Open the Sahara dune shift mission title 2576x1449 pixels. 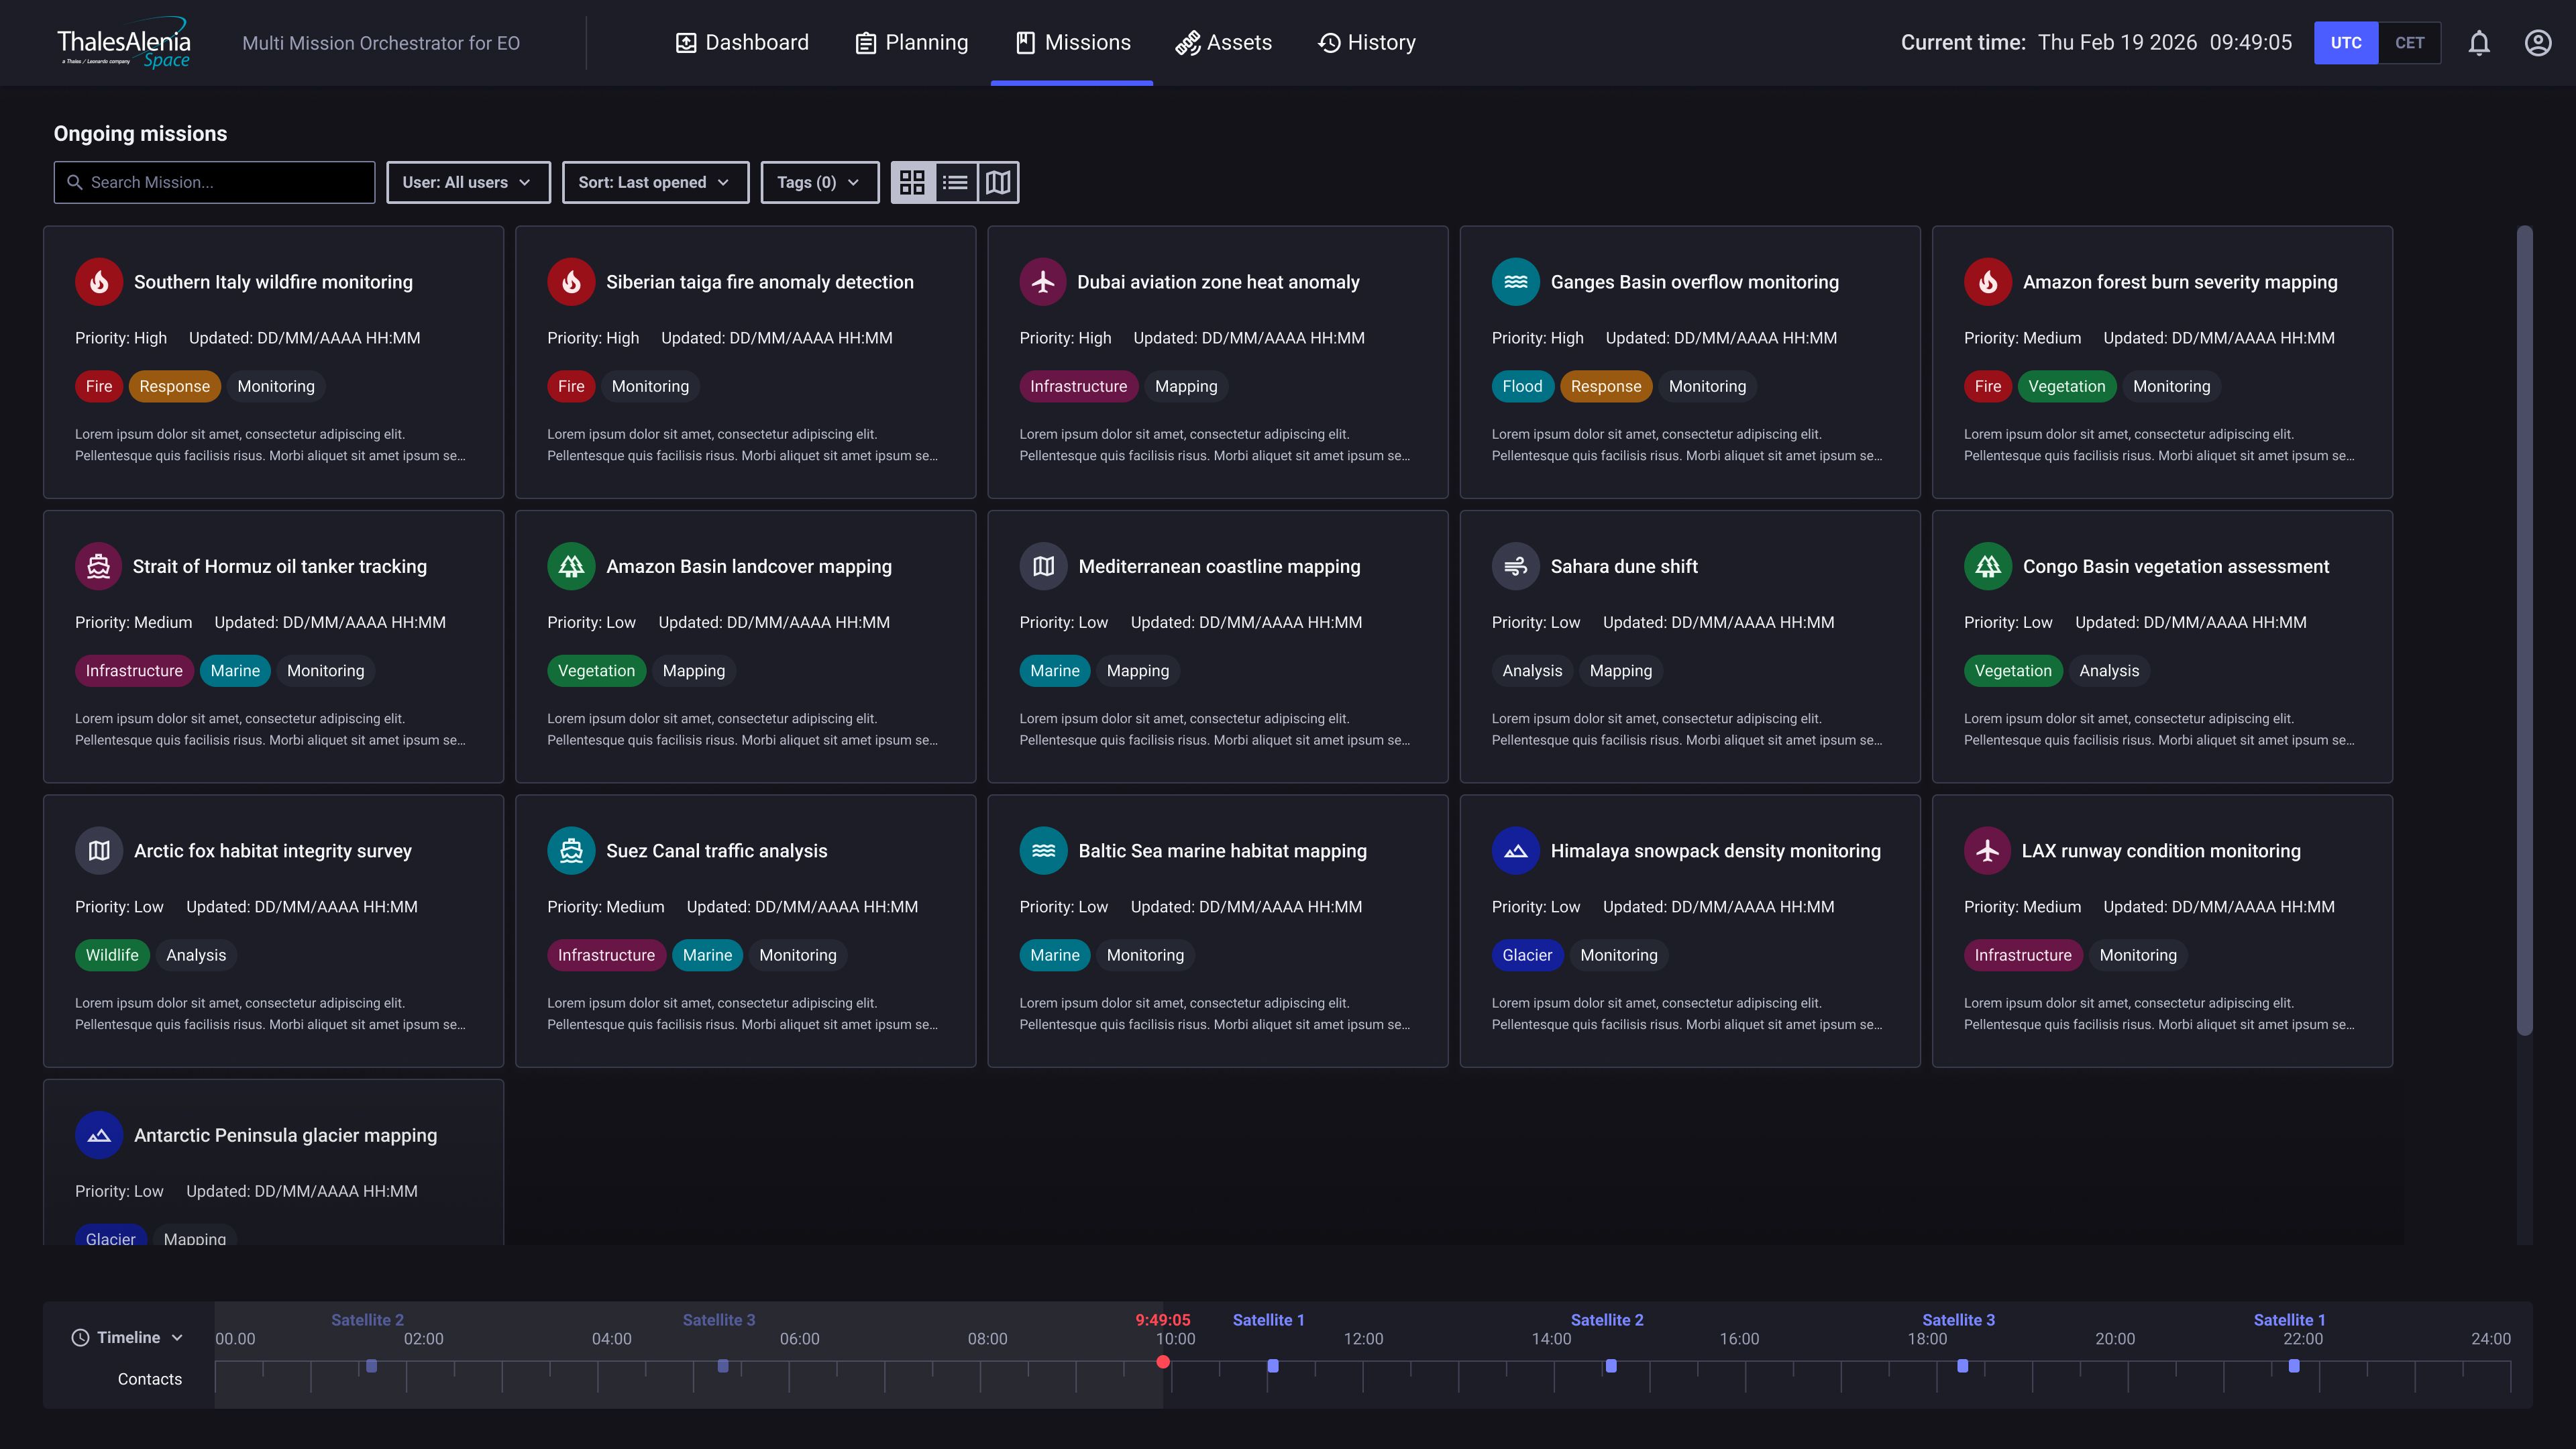pyautogui.click(x=1624, y=567)
